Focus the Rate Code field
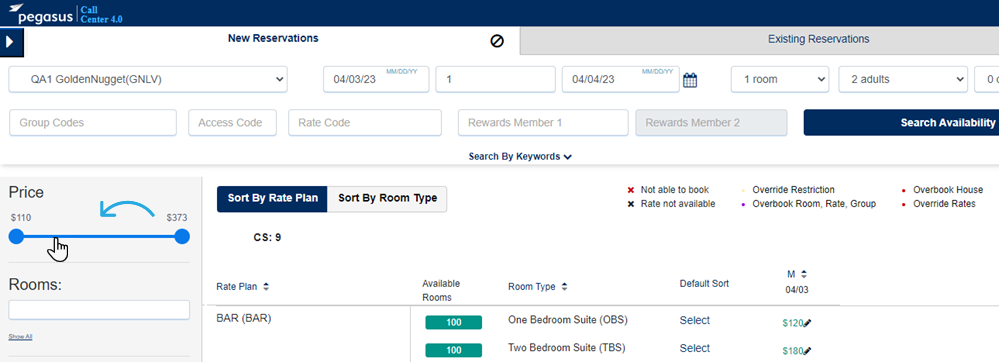The image size is (999, 362). pos(365,122)
